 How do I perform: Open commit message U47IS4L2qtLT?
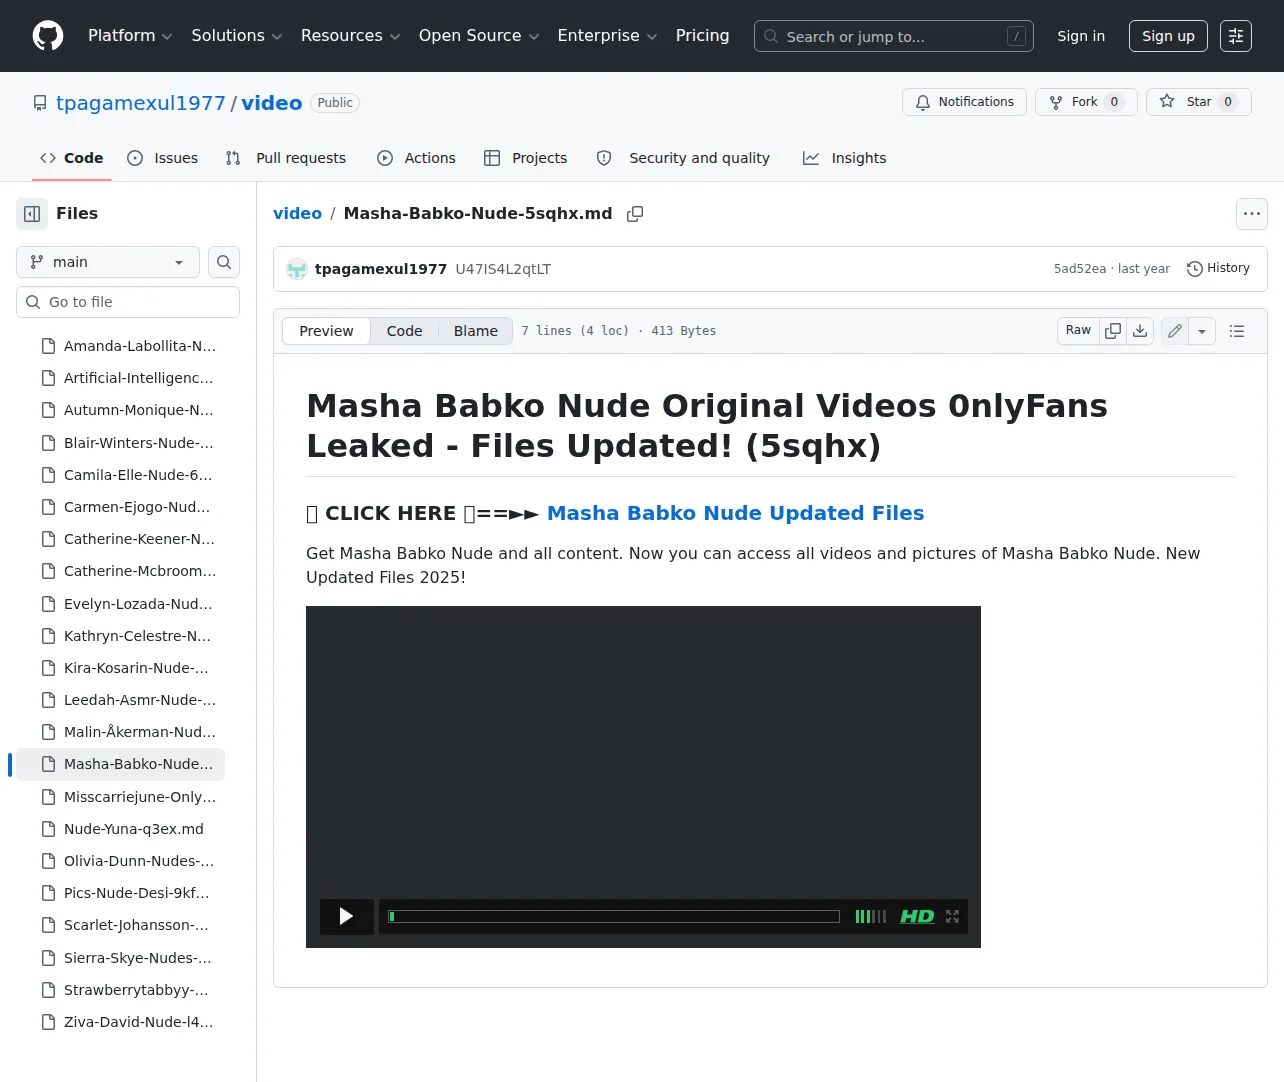coord(503,269)
